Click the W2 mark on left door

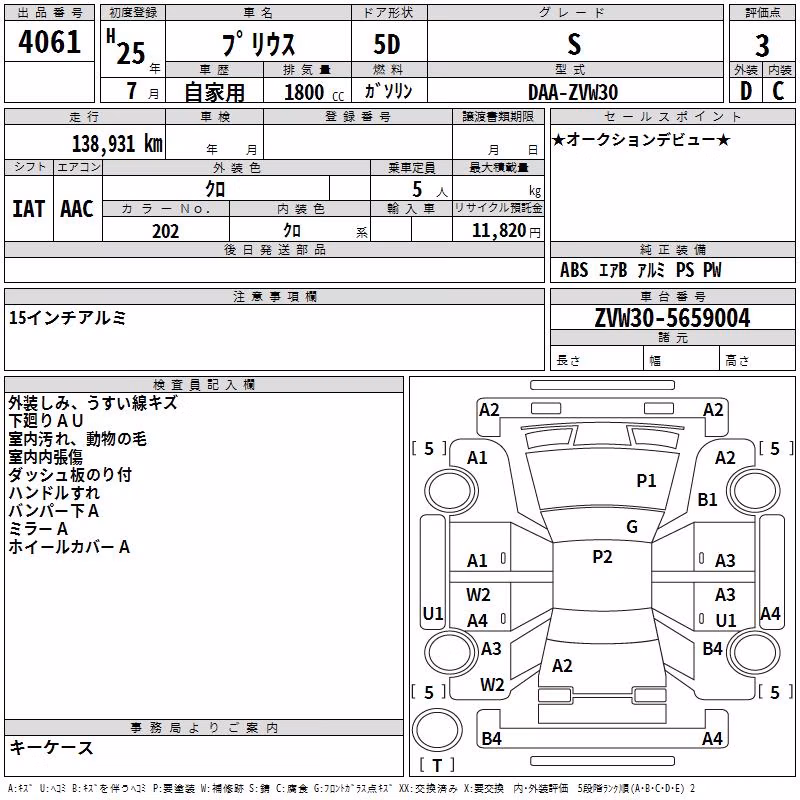pos(478,594)
